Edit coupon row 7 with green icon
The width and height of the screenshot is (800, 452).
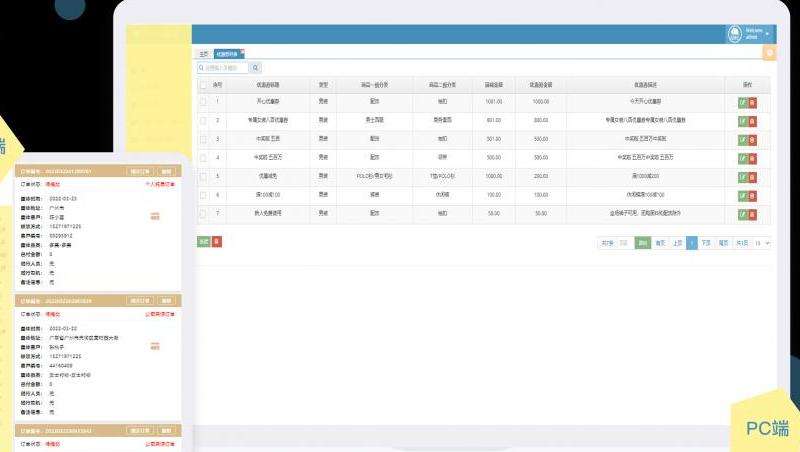(x=743, y=215)
